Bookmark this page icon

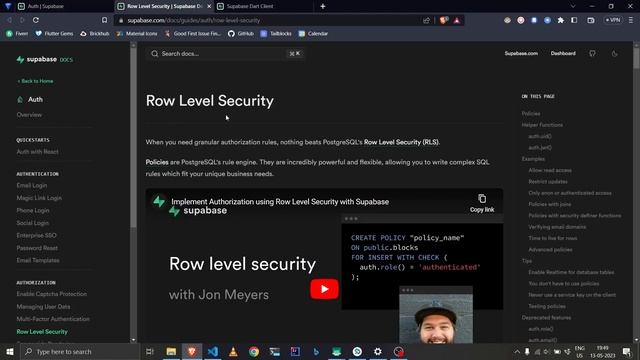104,20
